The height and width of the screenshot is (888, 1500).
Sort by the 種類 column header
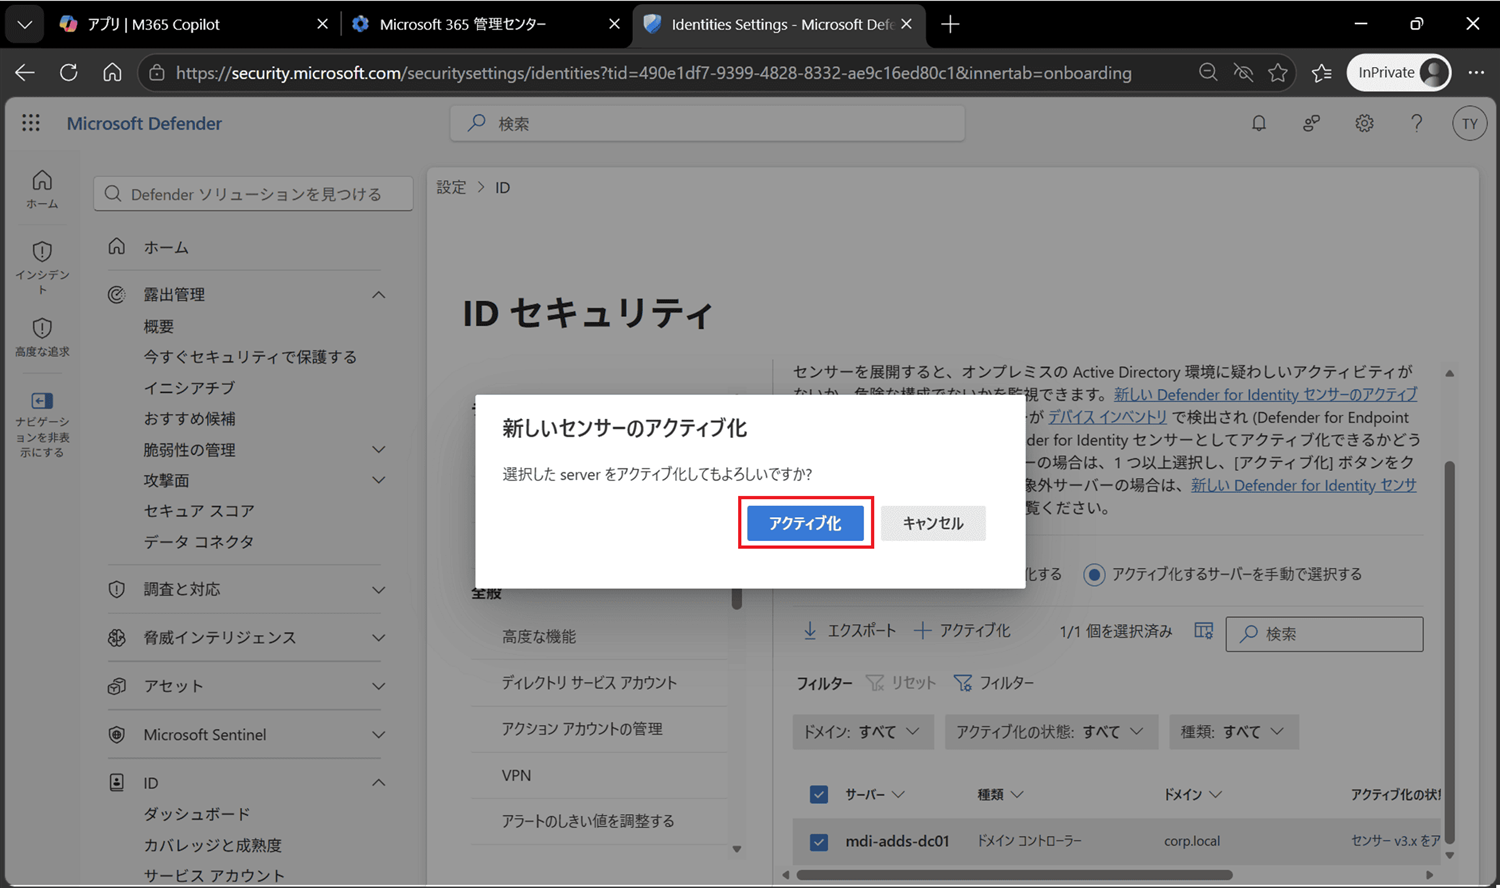click(1000, 794)
